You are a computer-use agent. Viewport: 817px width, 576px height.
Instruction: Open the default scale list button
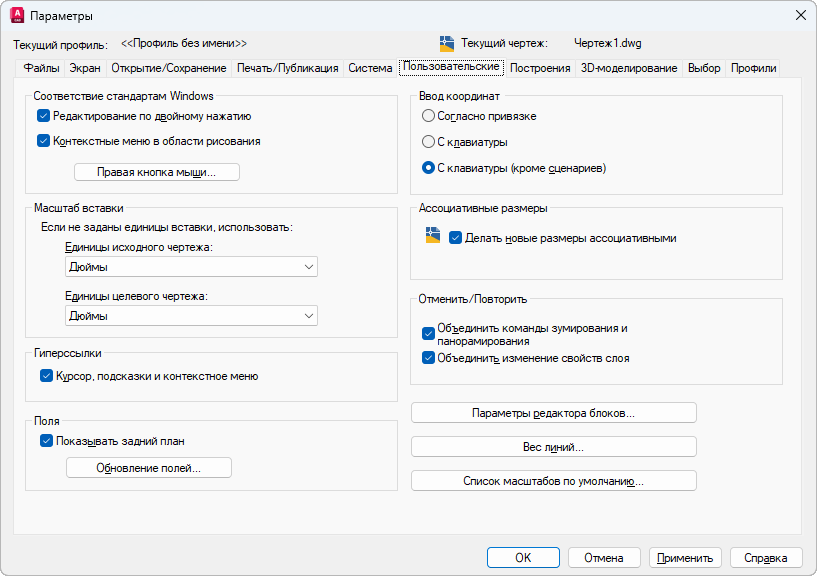click(x=553, y=481)
